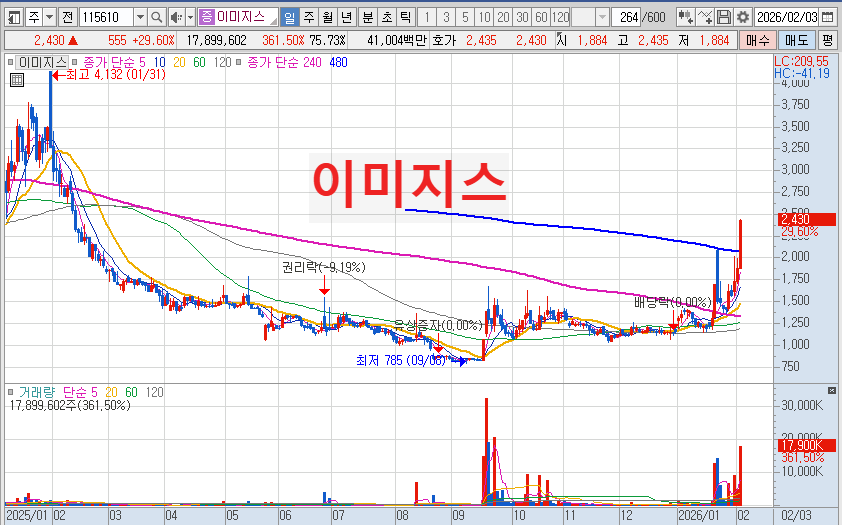Click the red 17,900K volume tag
Screen dimensions: 842x525
(x=807, y=445)
